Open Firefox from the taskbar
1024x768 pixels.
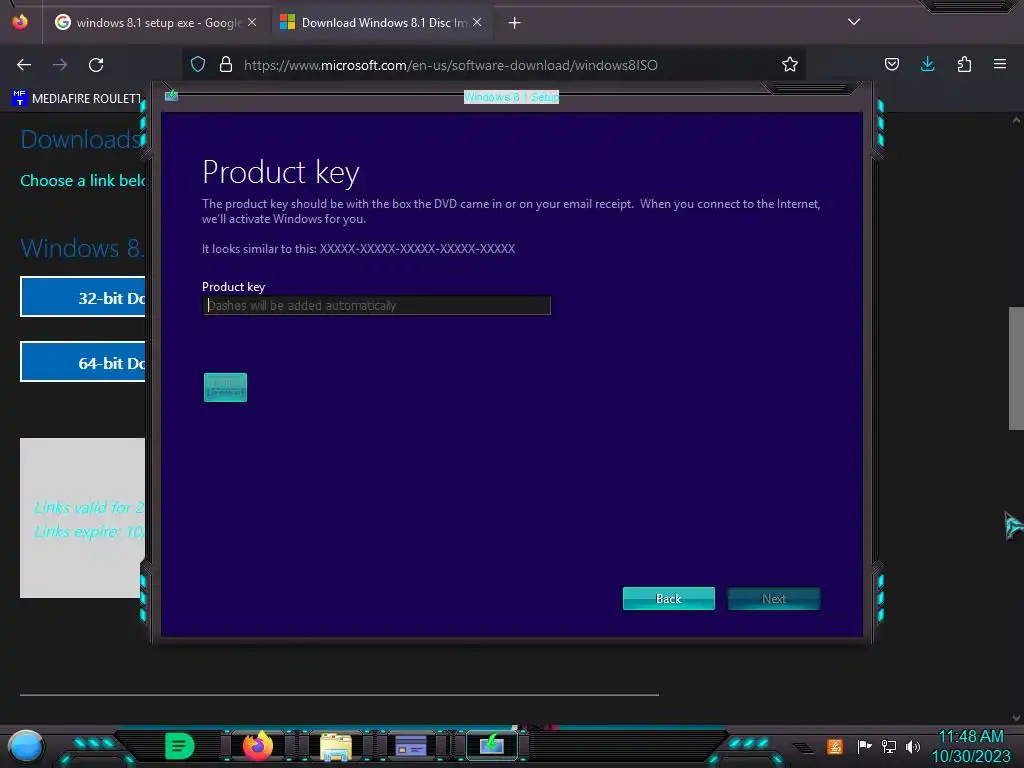pos(258,745)
